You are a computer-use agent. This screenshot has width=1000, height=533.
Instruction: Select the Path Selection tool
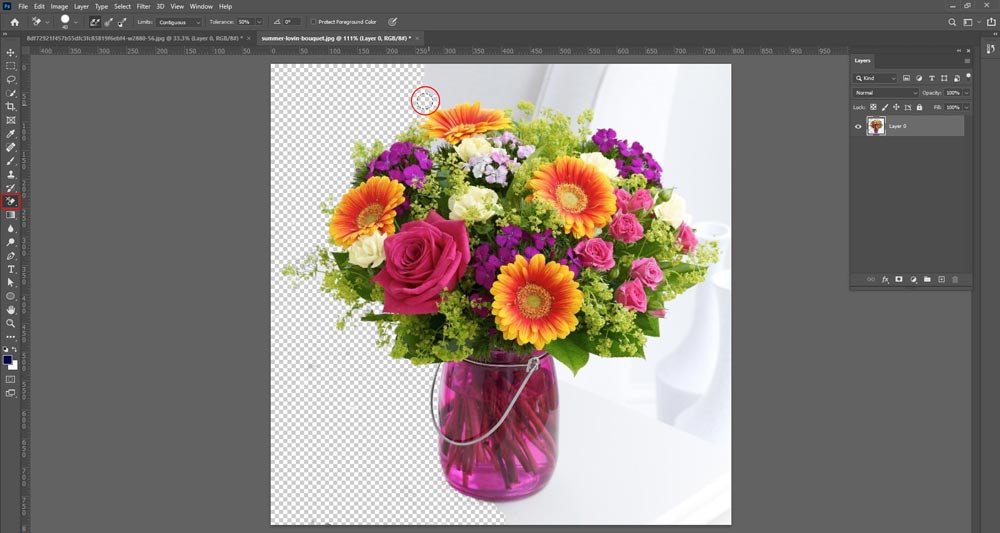pyautogui.click(x=11, y=282)
